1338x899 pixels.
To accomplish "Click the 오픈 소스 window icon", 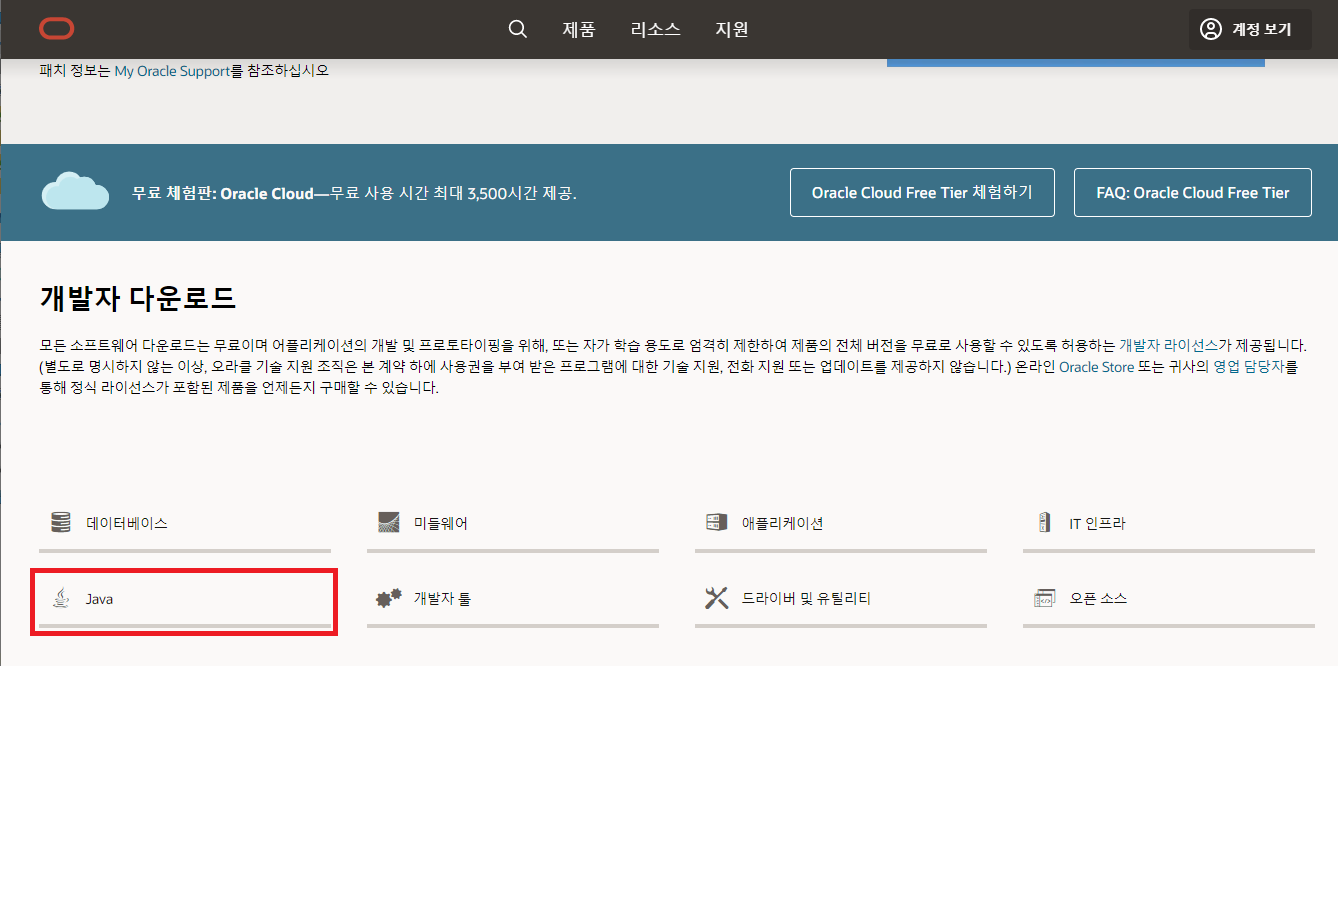I will (1045, 598).
